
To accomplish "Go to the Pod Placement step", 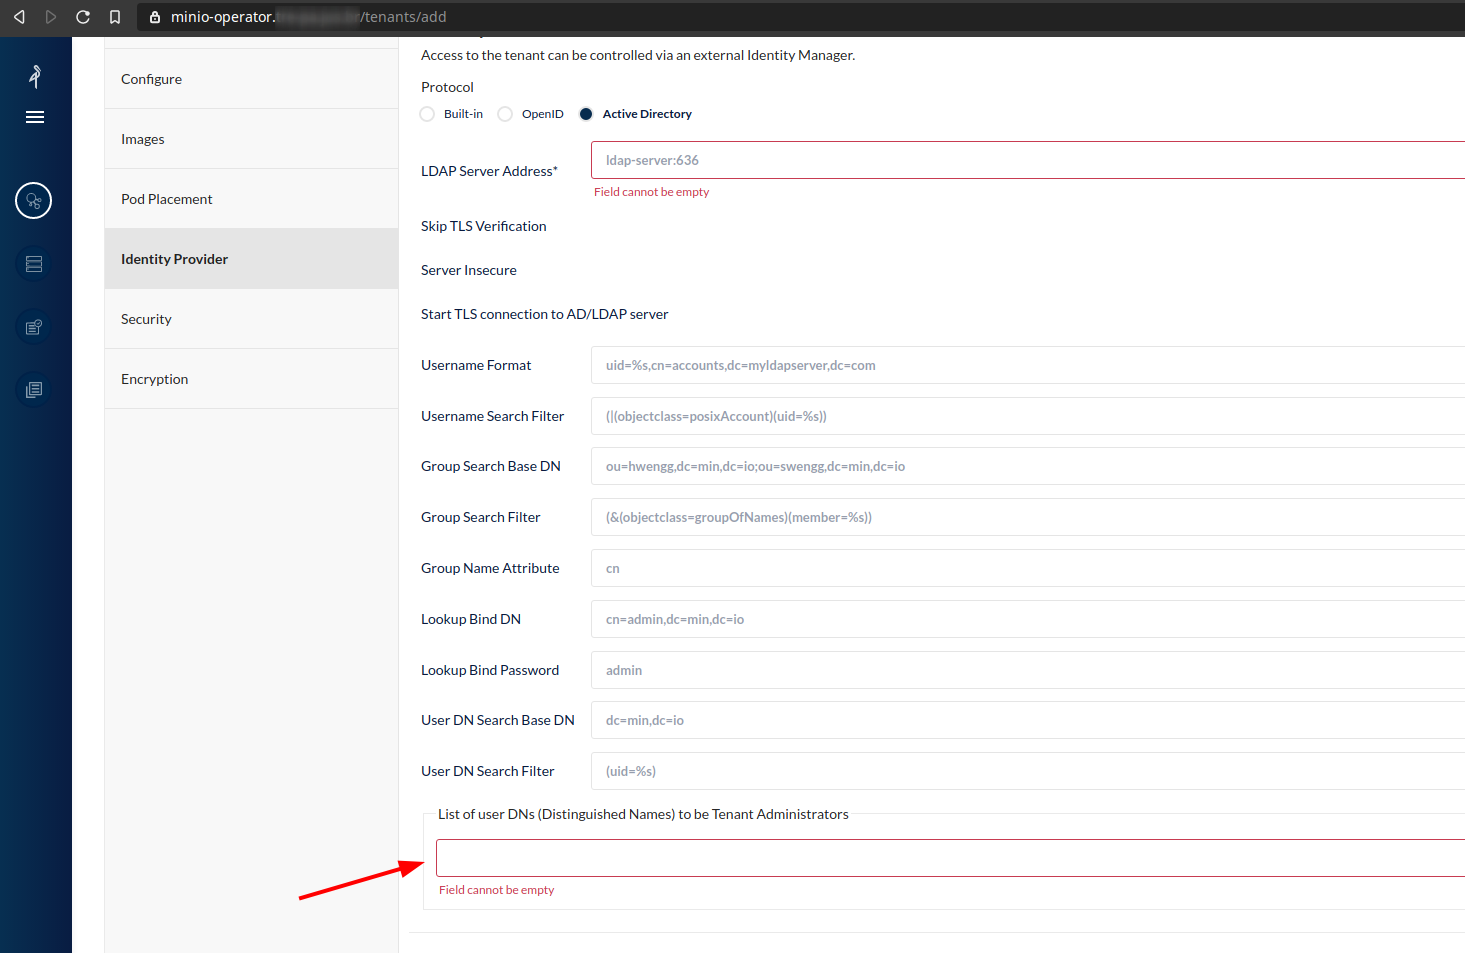I will 166,198.
